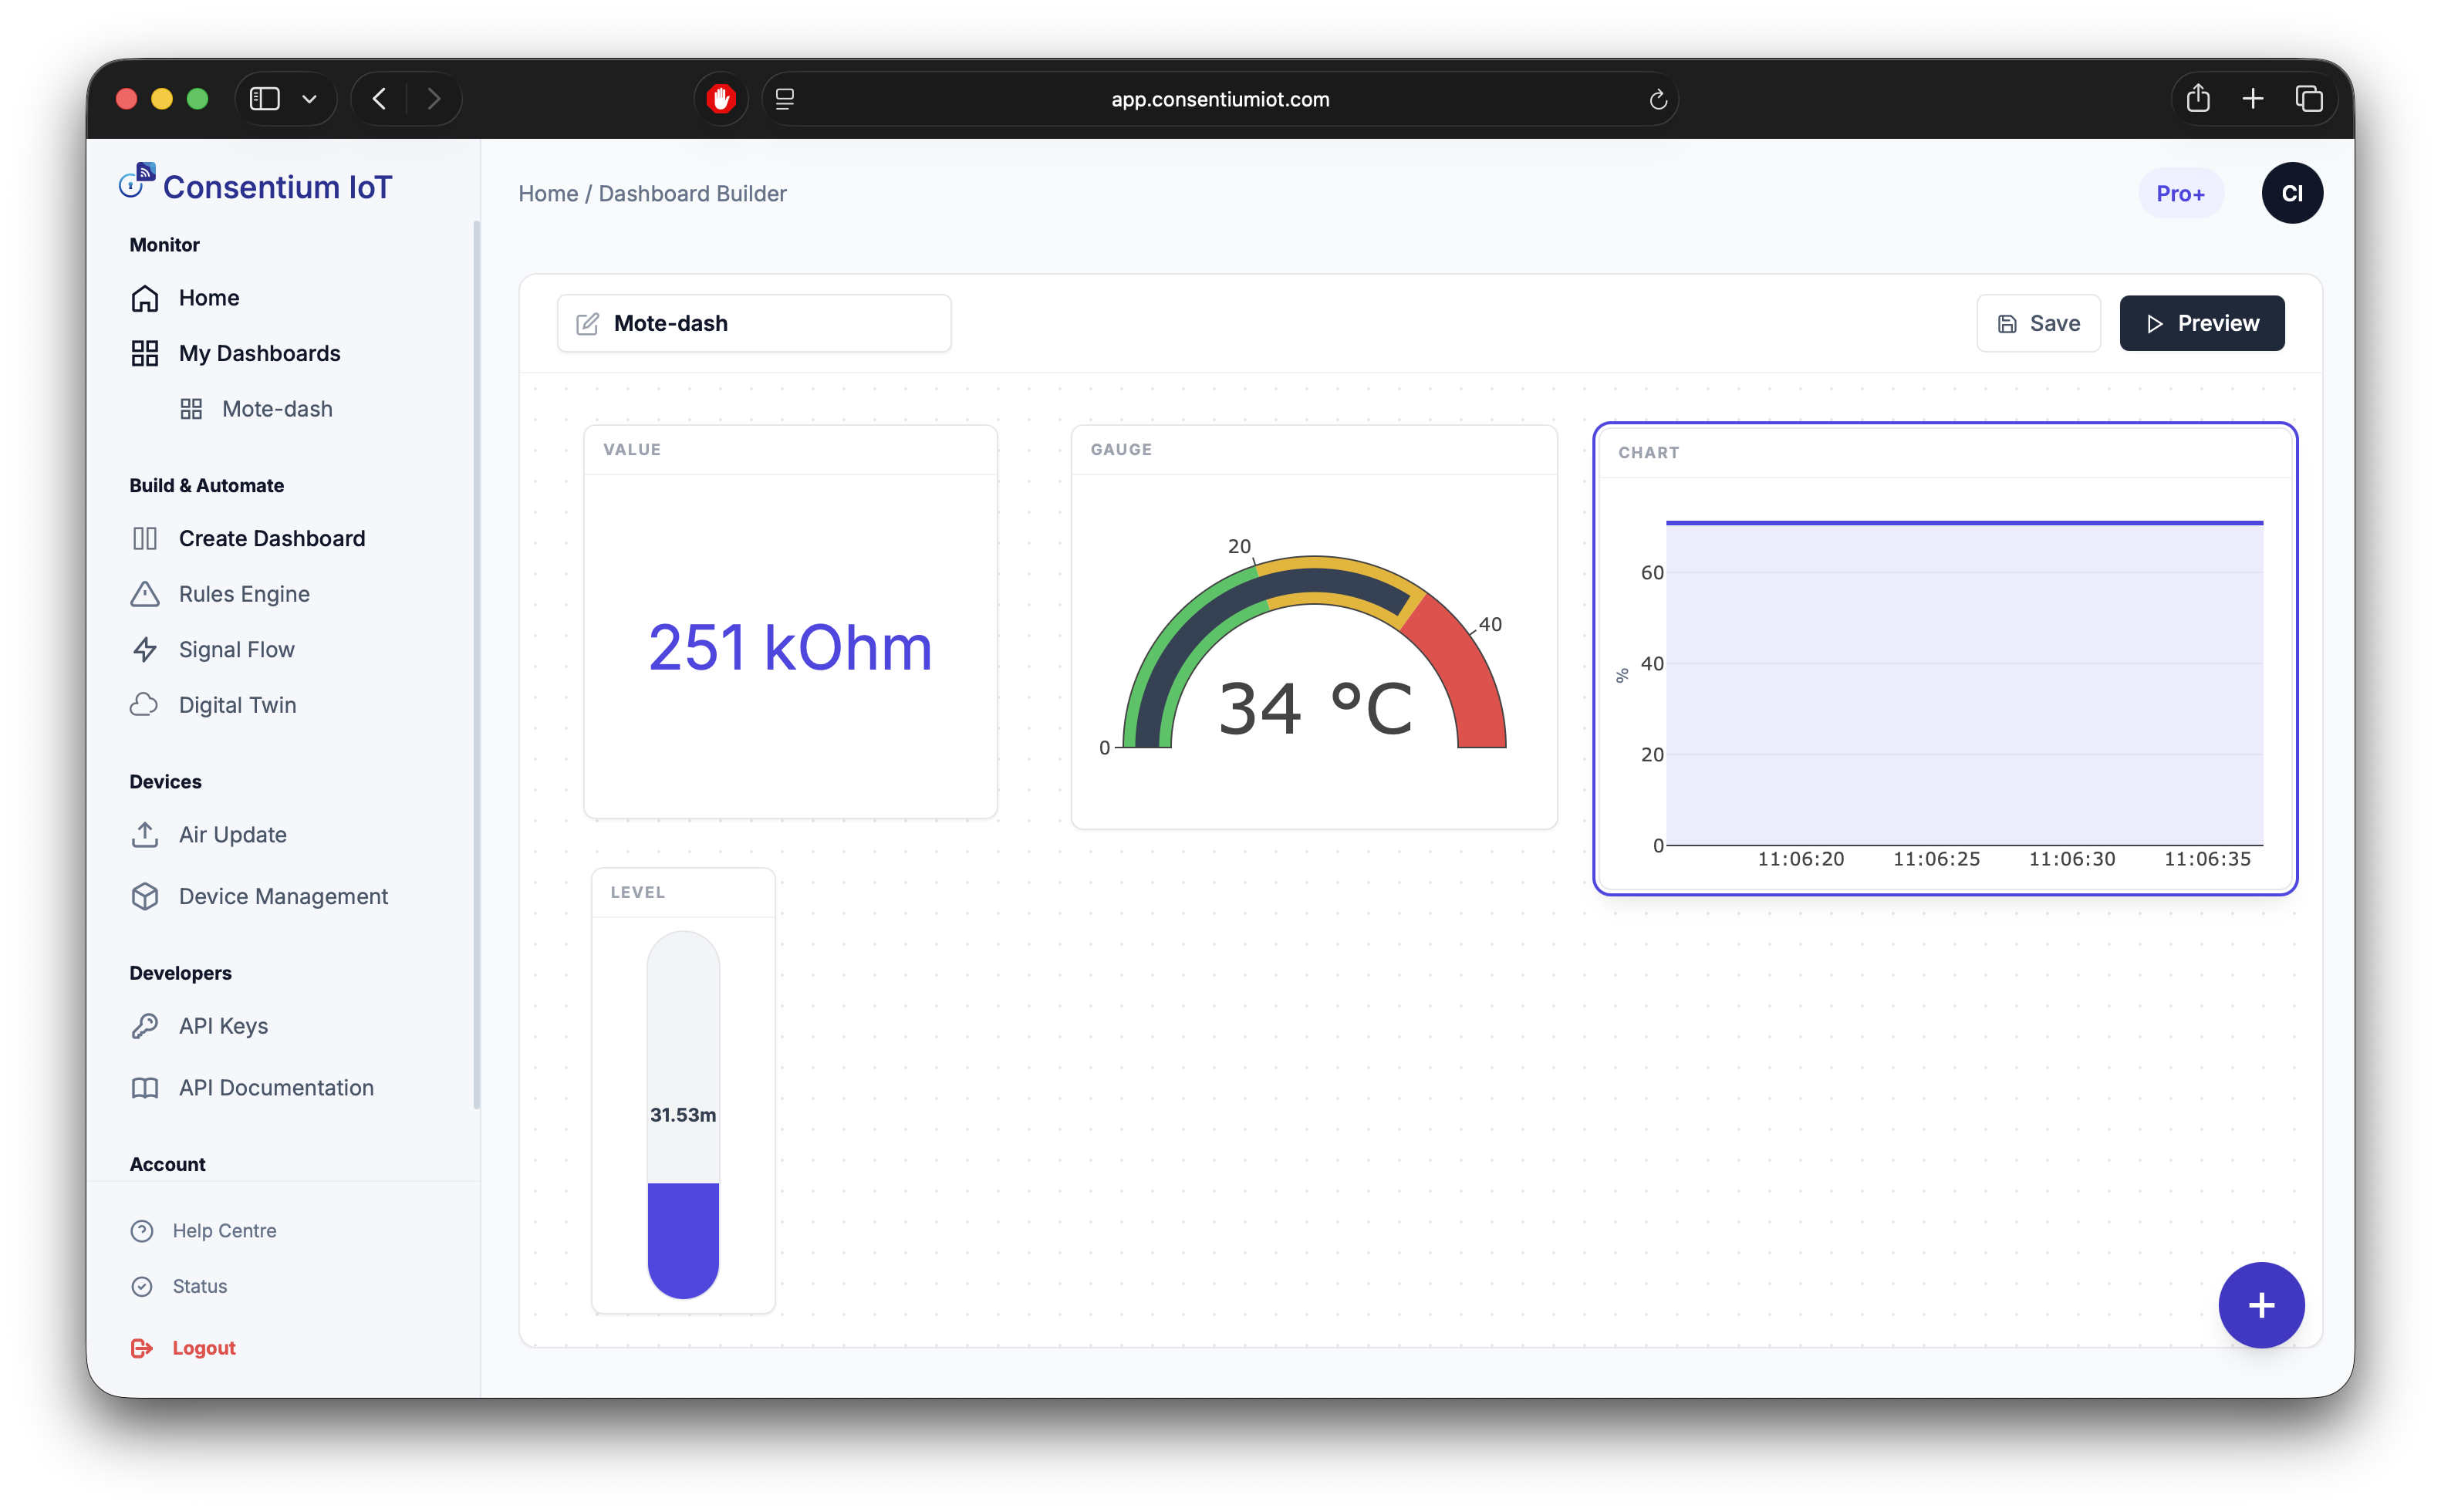Click the Status checkmark icon
This screenshot has height=1512, width=2441.
tap(142, 1286)
